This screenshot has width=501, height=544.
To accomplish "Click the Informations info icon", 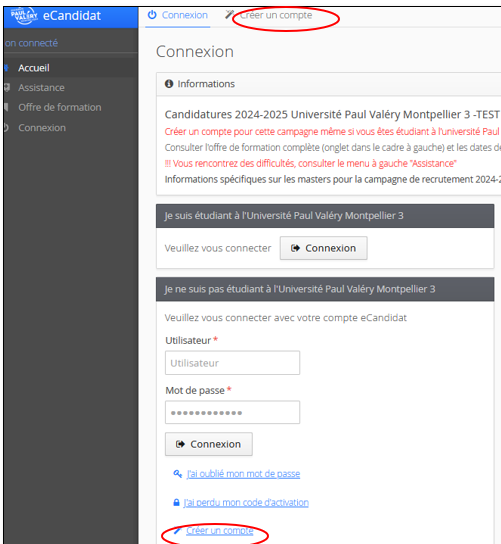I will (x=169, y=84).
